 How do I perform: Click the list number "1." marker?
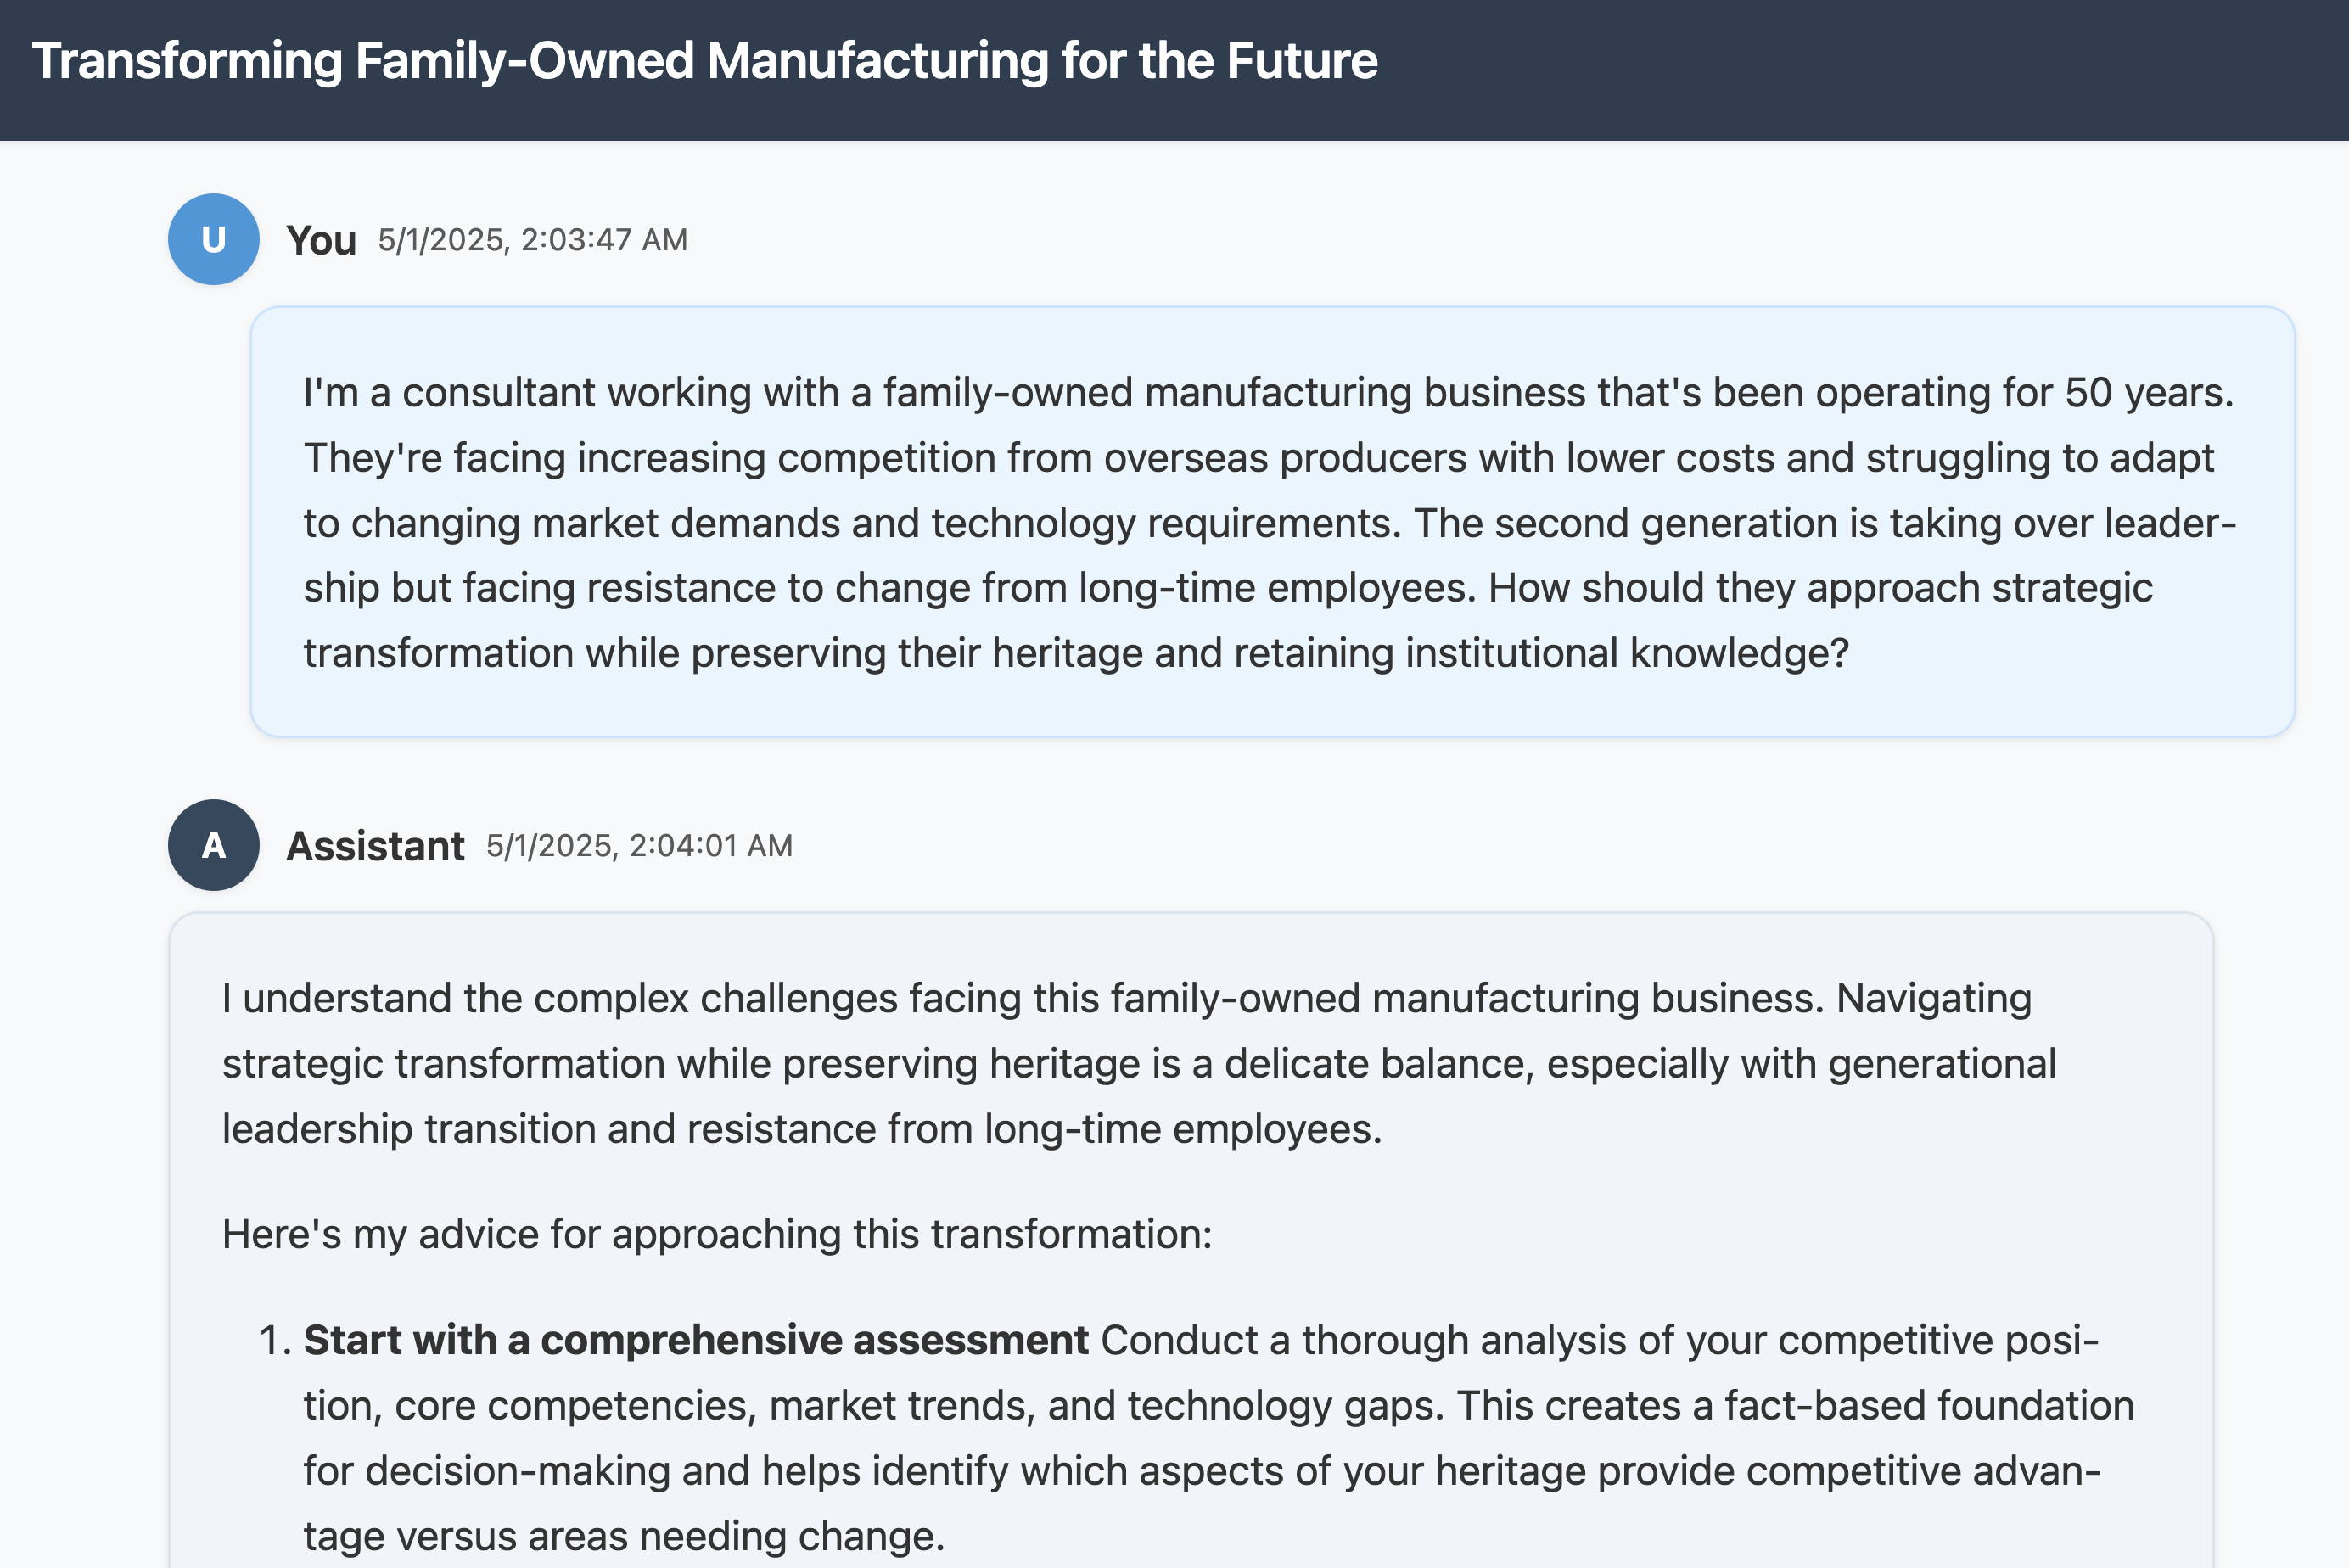tap(274, 1340)
